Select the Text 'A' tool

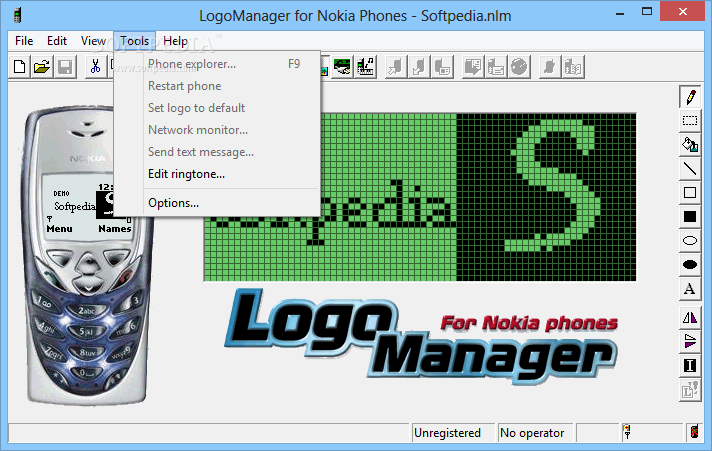tap(690, 289)
